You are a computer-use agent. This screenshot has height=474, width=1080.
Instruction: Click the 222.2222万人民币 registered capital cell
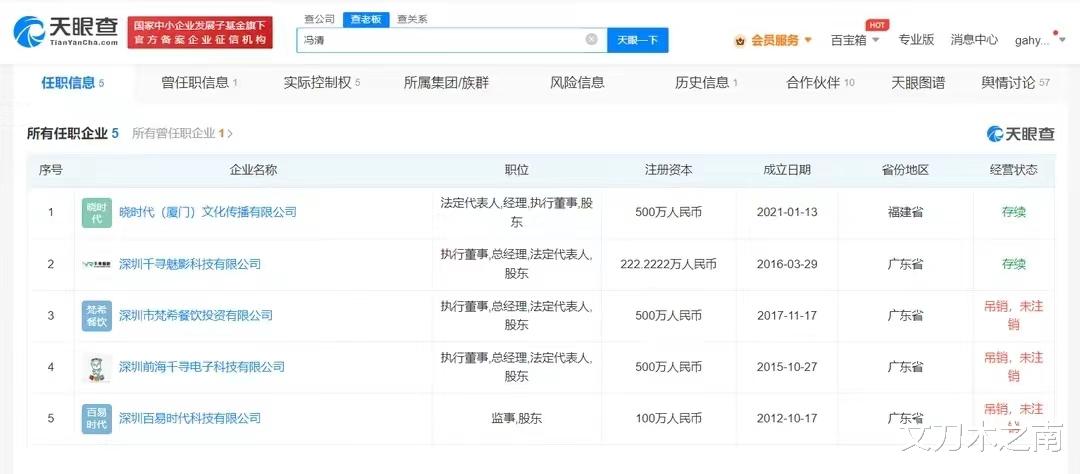[x=668, y=264]
